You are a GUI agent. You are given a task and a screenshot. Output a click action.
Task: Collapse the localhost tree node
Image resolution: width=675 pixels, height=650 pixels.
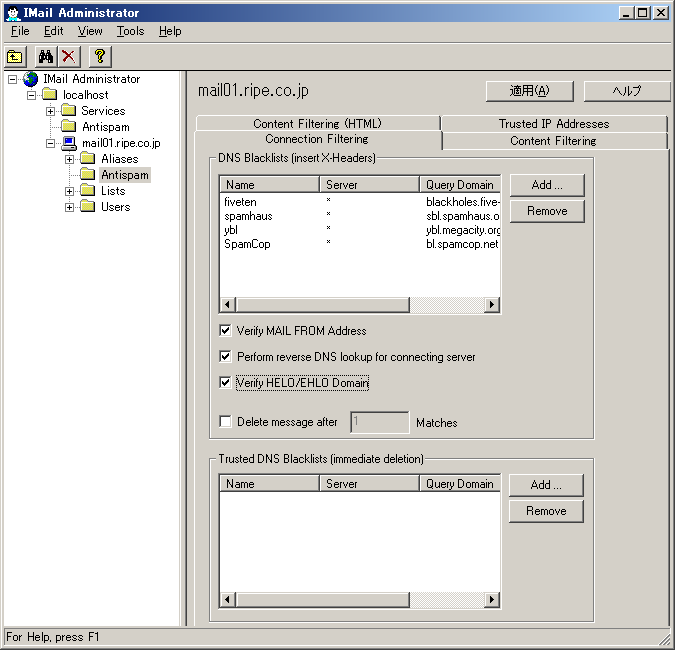point(31,95)
